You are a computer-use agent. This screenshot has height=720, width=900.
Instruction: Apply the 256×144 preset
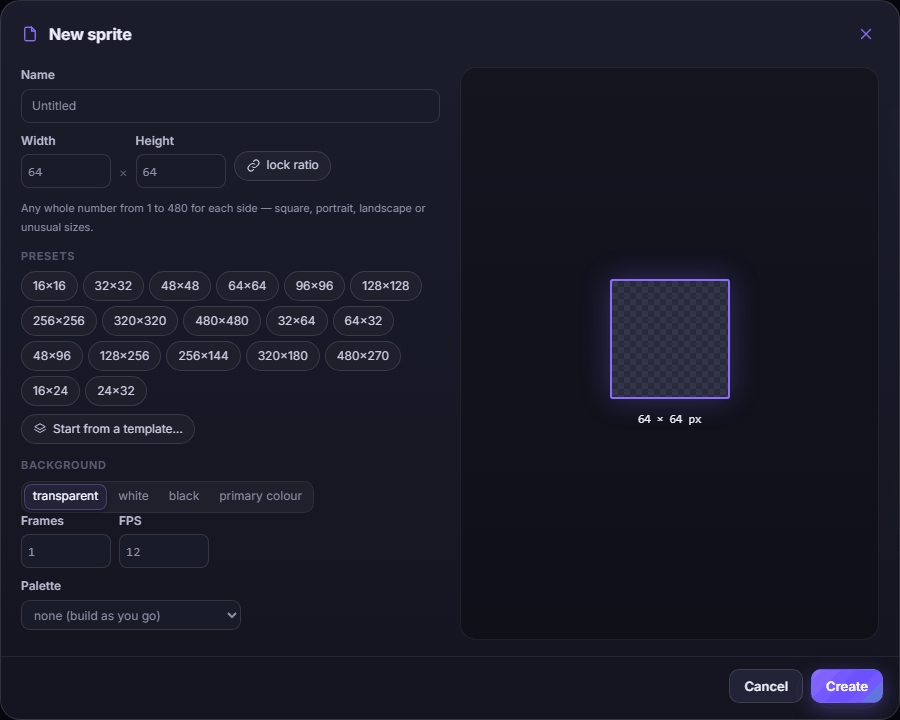point(203,356)
